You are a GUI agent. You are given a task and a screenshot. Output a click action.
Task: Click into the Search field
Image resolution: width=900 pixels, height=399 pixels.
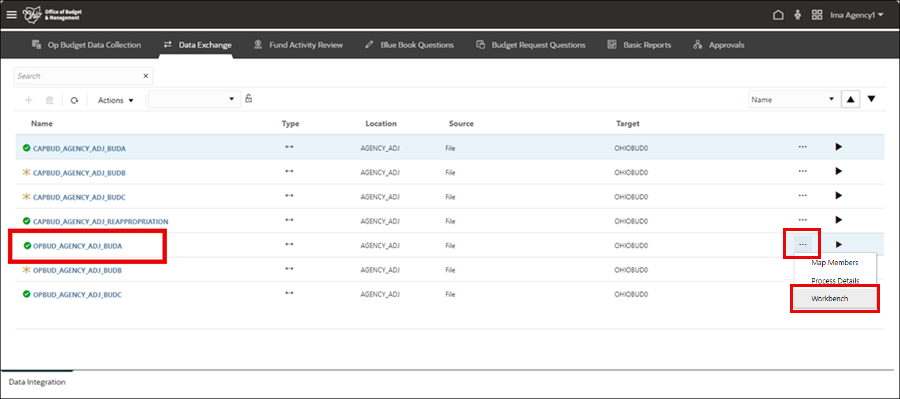[77, 76]
